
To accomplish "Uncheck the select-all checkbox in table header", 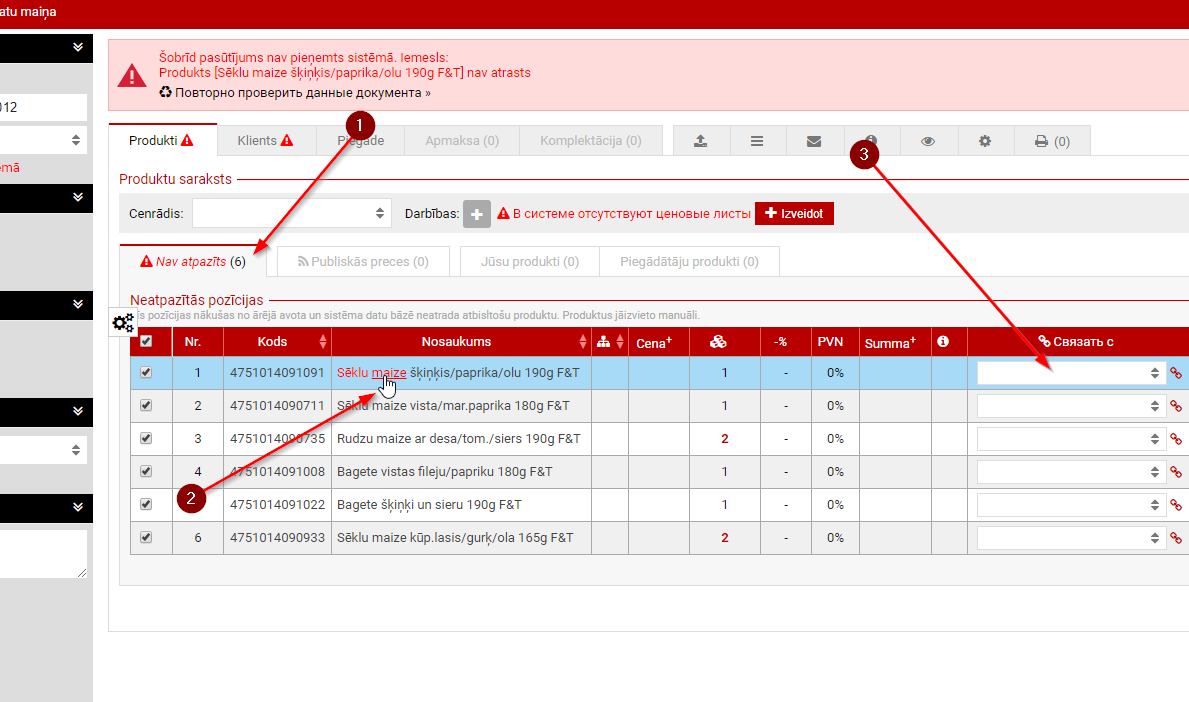I will pyautogui.click(x=147, y=342).
